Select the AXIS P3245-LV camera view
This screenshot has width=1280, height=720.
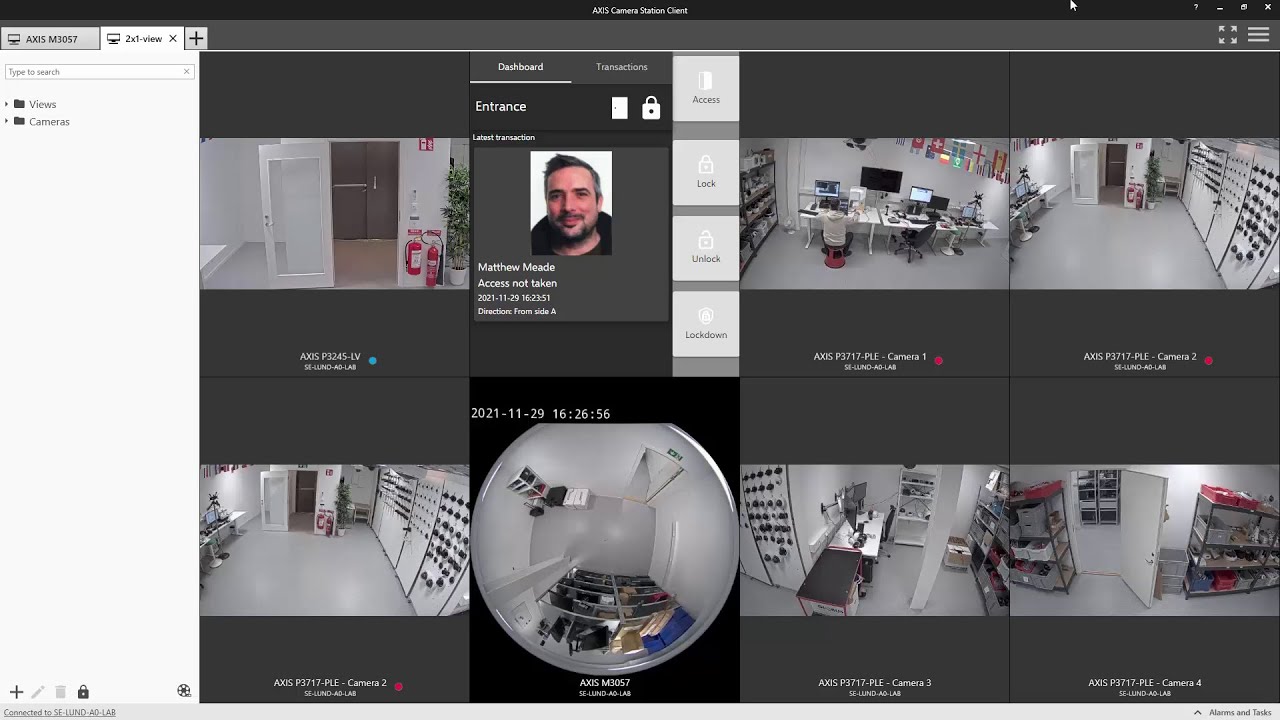click(334, 214)
